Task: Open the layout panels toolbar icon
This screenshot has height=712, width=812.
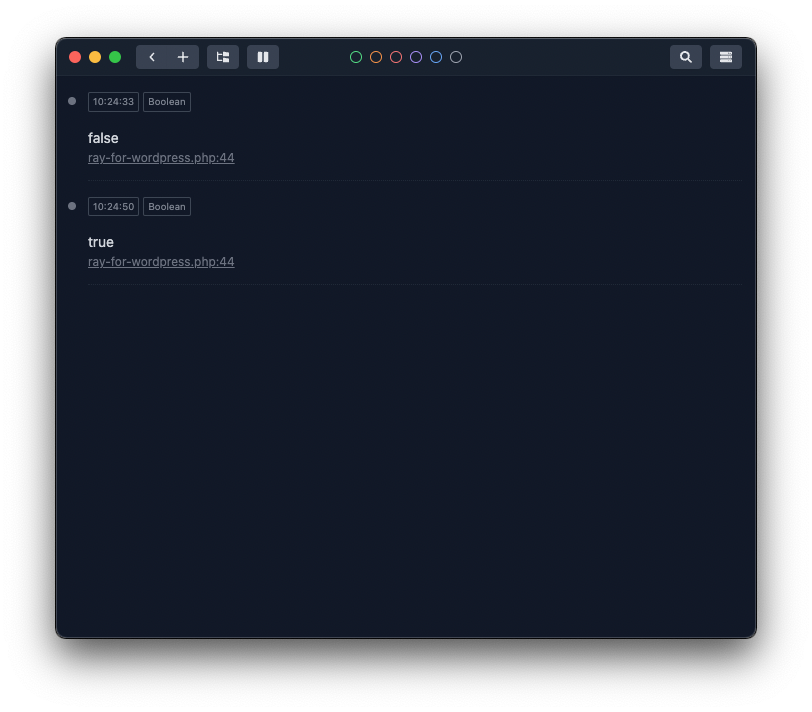Action: 223,57
